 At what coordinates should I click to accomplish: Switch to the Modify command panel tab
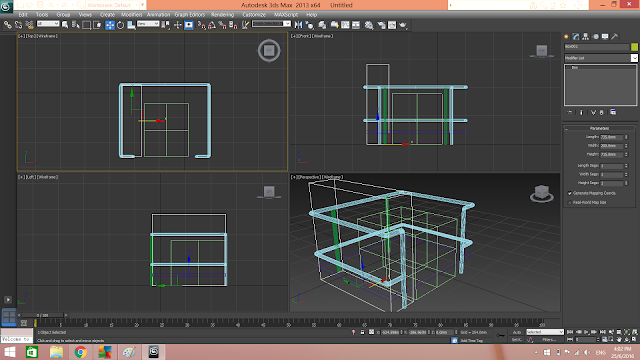click(x=576, y=37)
